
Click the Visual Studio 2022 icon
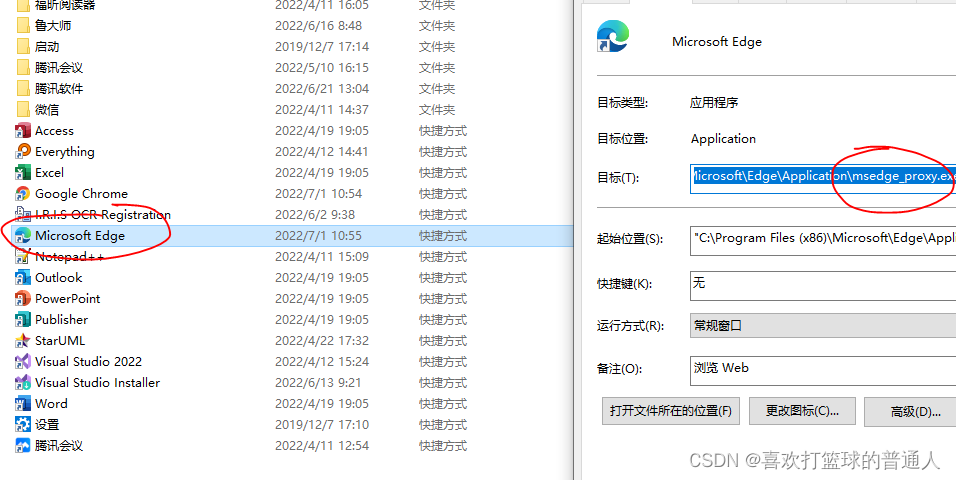coord(23,361)
